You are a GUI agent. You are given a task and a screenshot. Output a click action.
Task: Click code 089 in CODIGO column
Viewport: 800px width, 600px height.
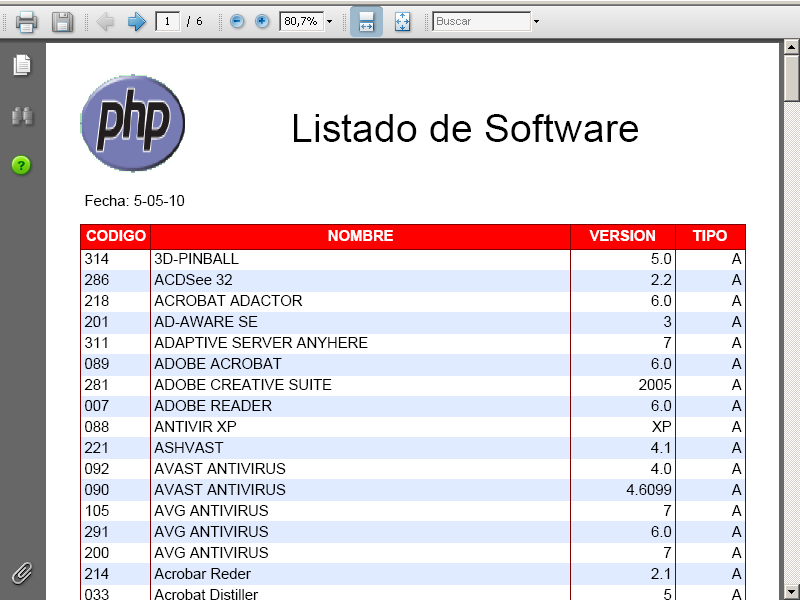96,364
